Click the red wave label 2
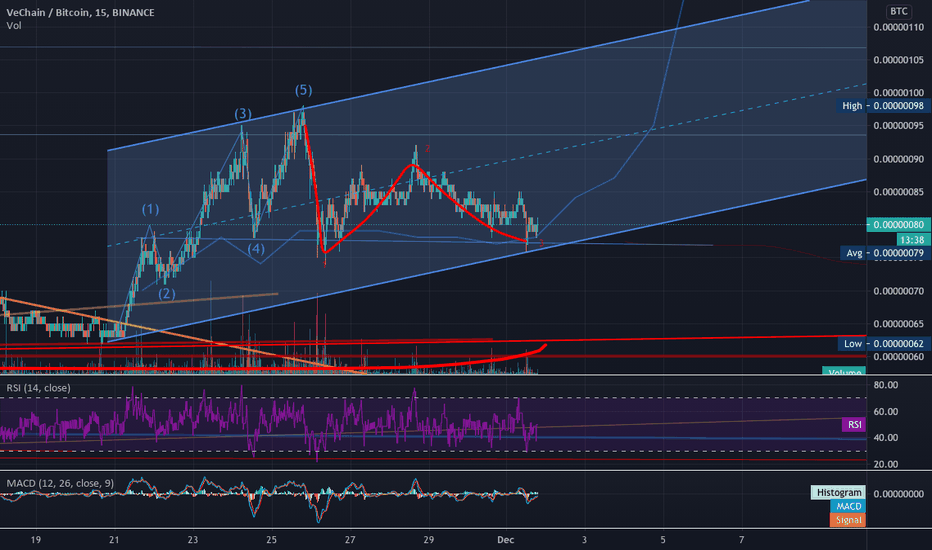 pos(427,149)
